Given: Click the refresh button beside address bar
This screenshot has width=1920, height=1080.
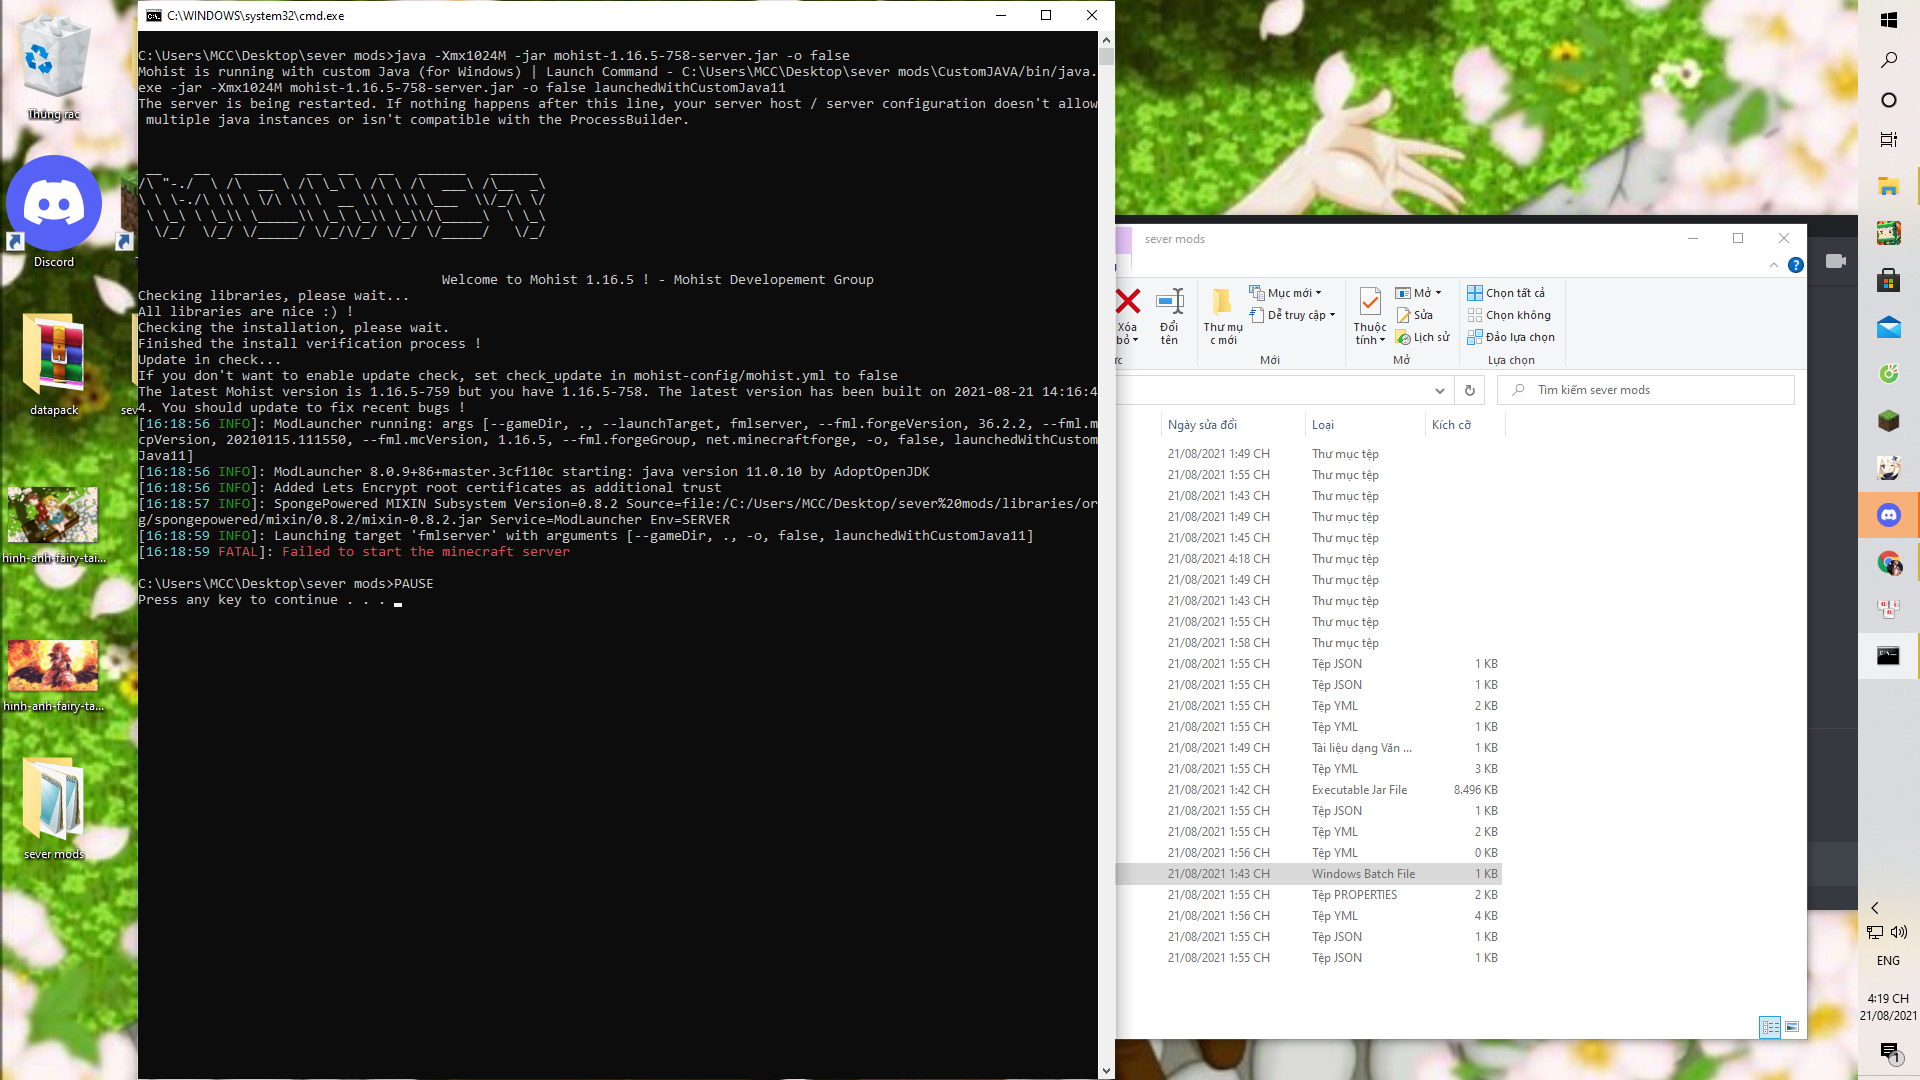Looking at the screenshot, I should coord(1469,390).
